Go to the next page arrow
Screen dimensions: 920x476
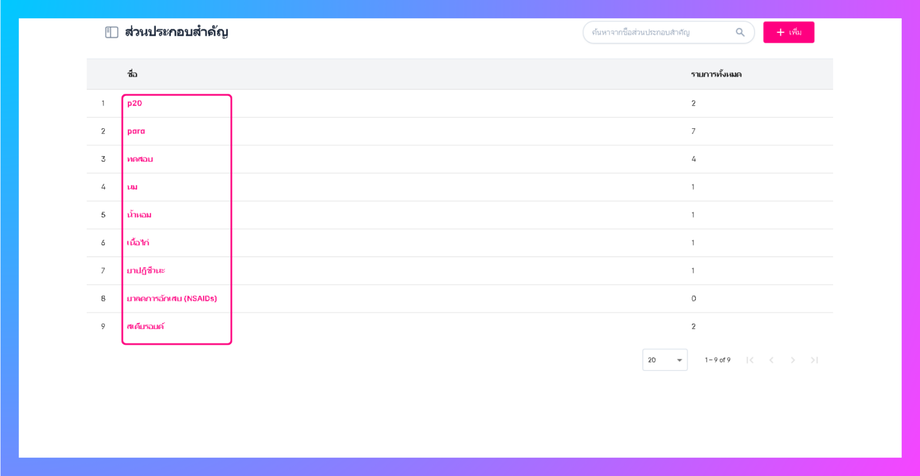(x=793, y=360)
